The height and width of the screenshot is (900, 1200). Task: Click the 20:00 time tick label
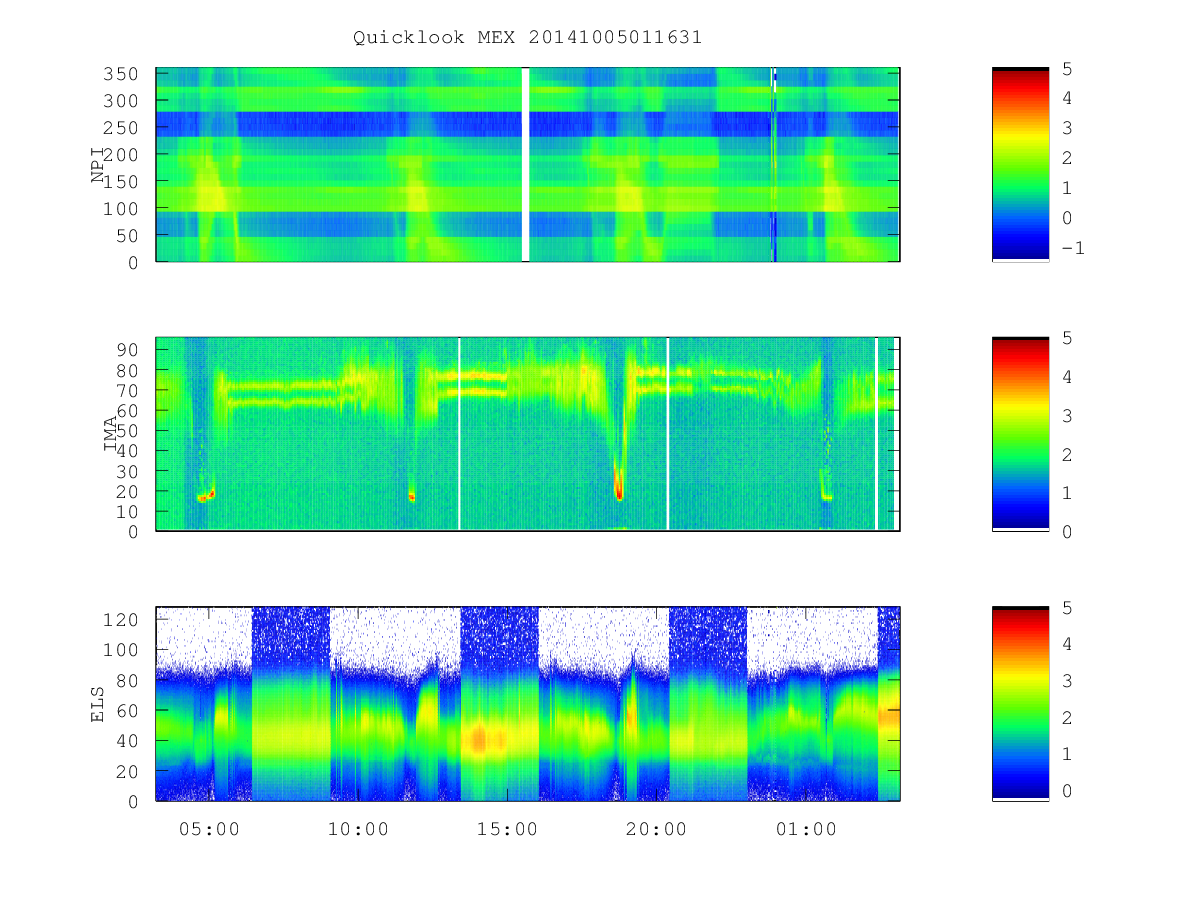(x=657, y=829)
